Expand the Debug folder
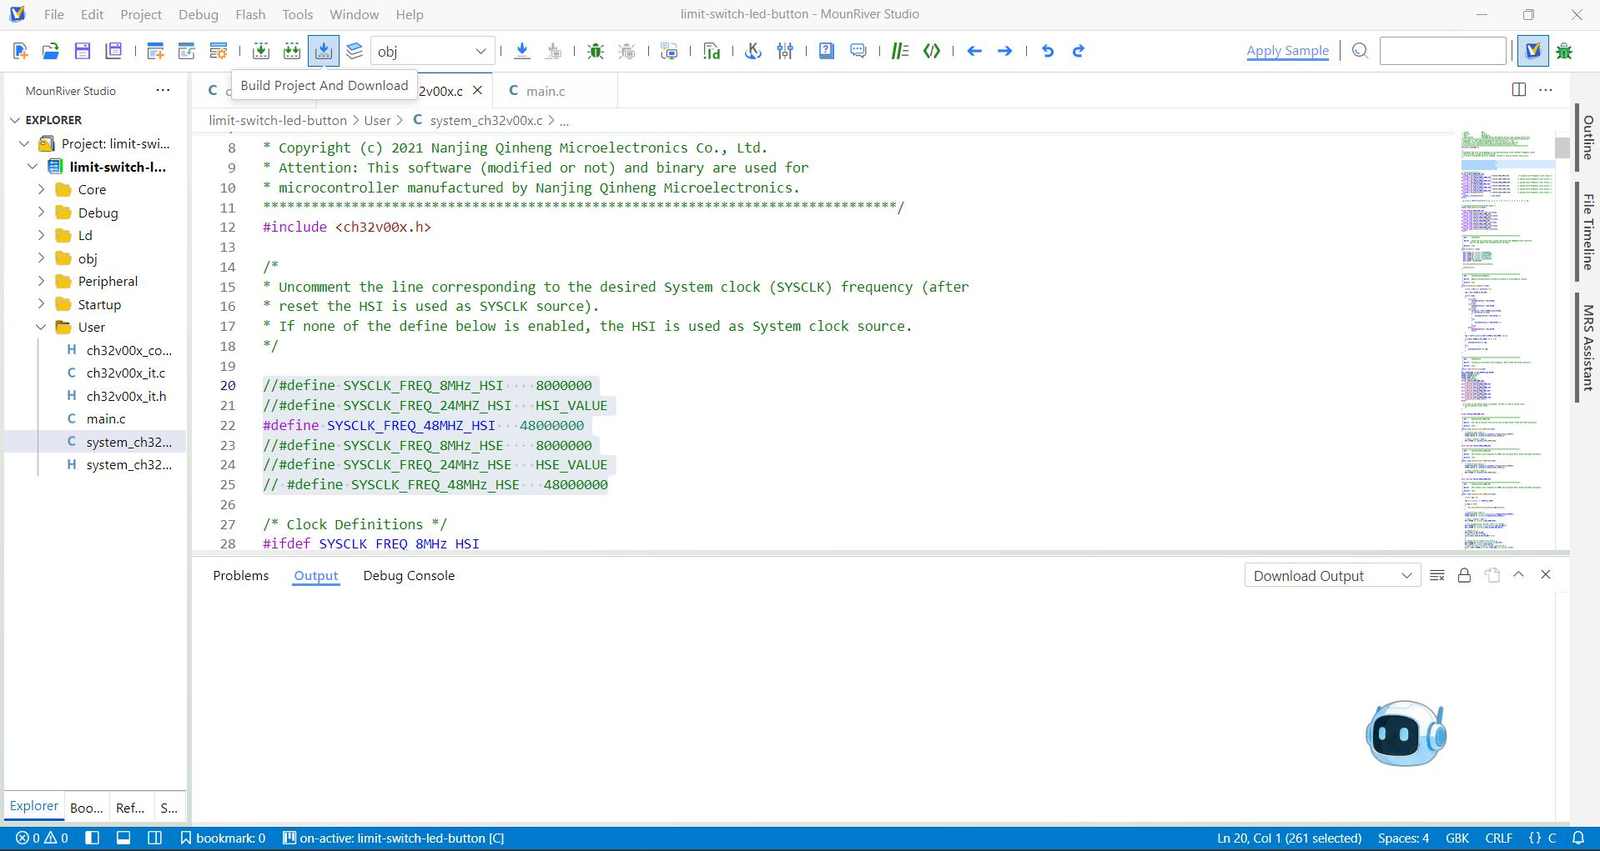 (x=41, y=212)
